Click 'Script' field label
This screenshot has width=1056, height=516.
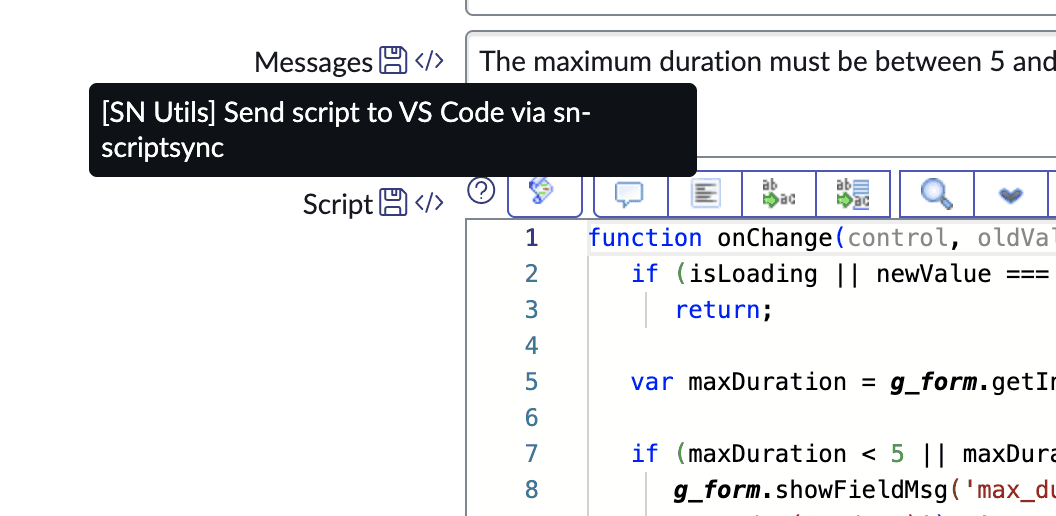click(337, 204)
